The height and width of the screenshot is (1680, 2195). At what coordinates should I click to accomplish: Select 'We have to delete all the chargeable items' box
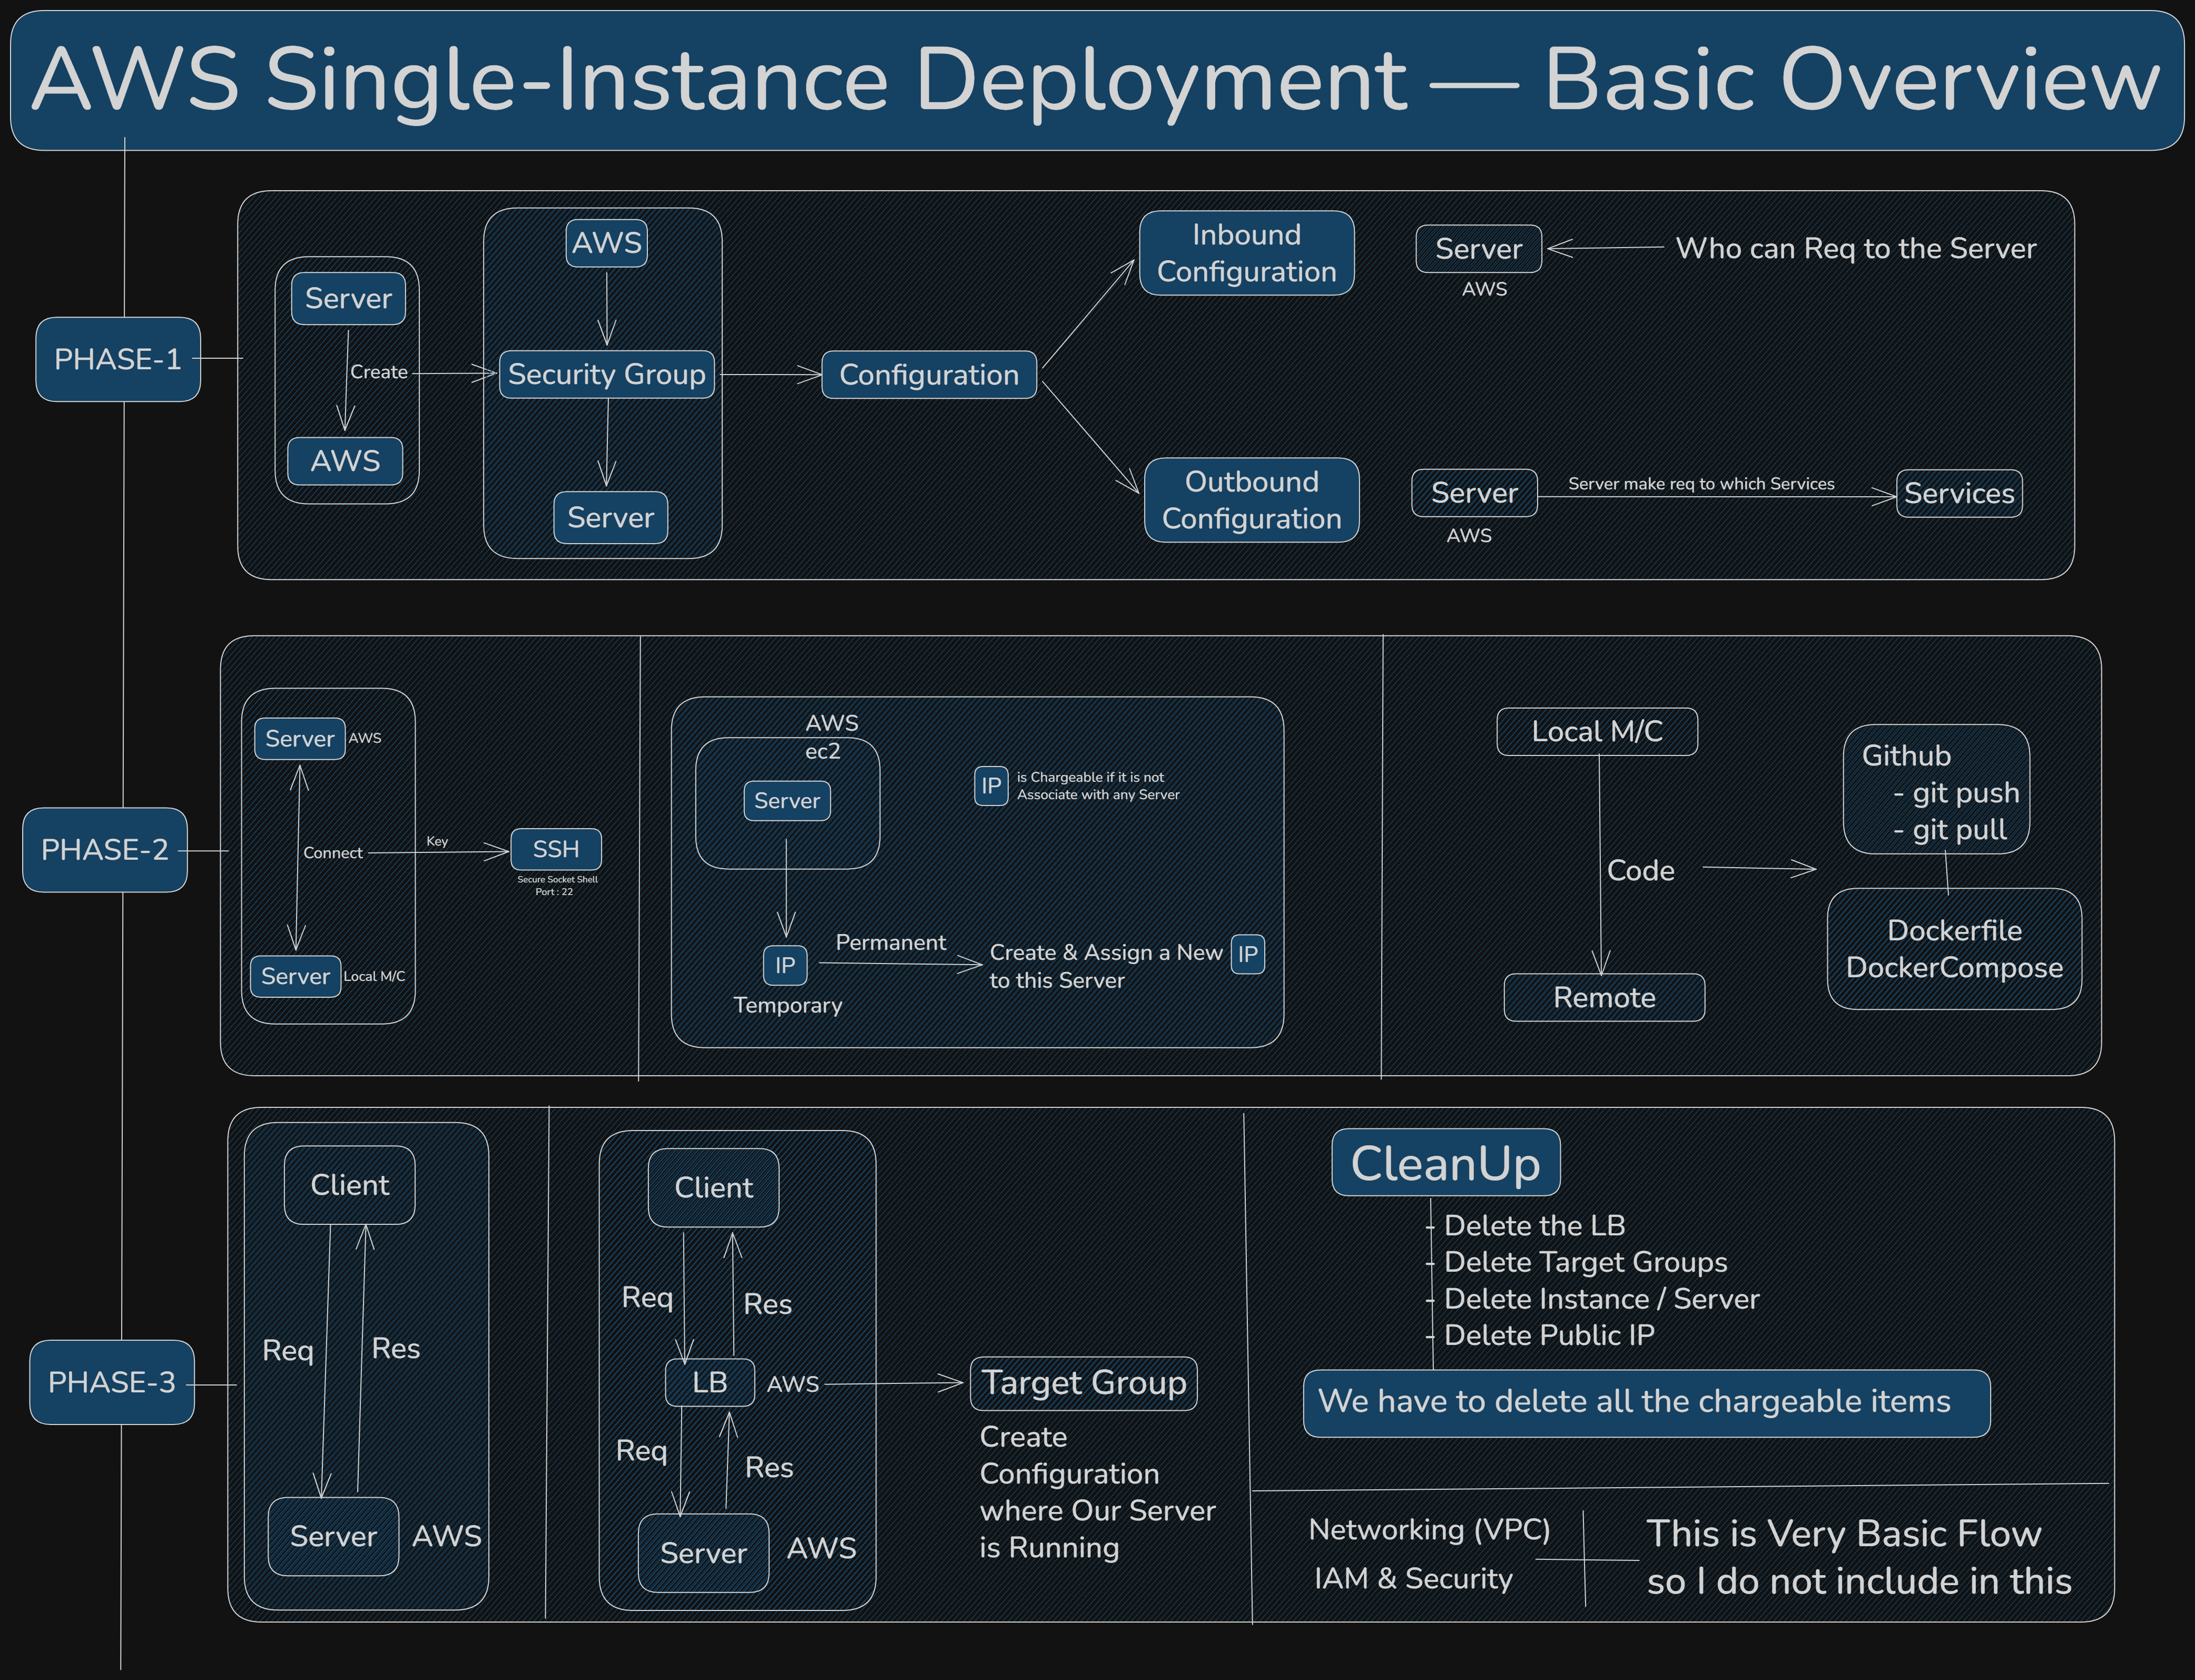click(1647, 1403)
